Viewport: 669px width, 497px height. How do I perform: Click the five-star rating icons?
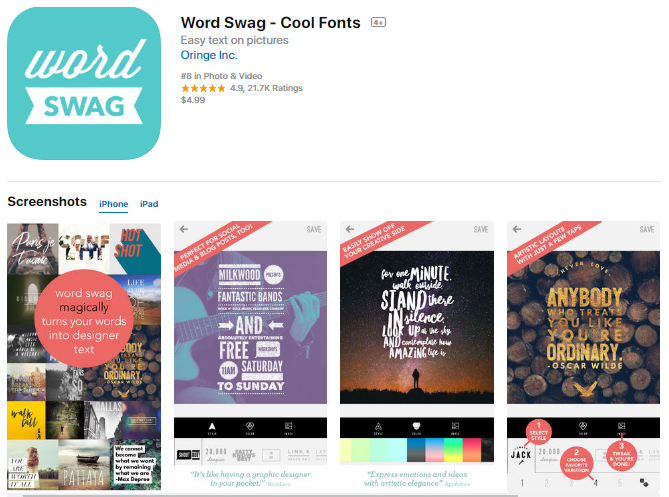(203, 88)
